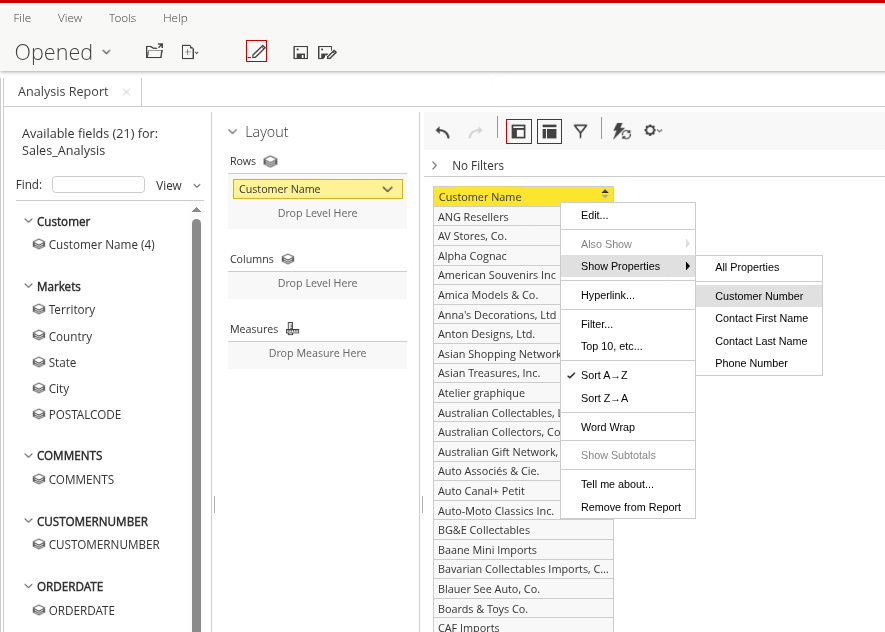Image resolution: width=885 pixels, height=632 pixels.
Task: Click the Save icon in top toolbar
Action: (300, 52)
